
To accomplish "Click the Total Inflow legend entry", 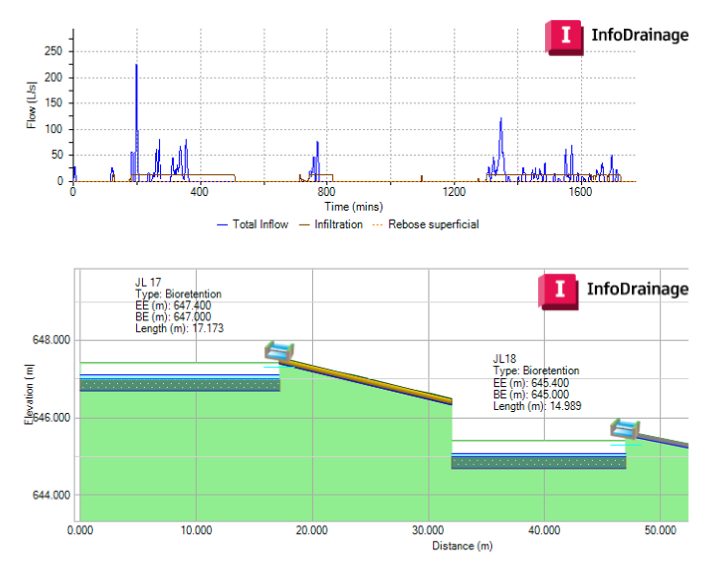I will click(252, 224).
